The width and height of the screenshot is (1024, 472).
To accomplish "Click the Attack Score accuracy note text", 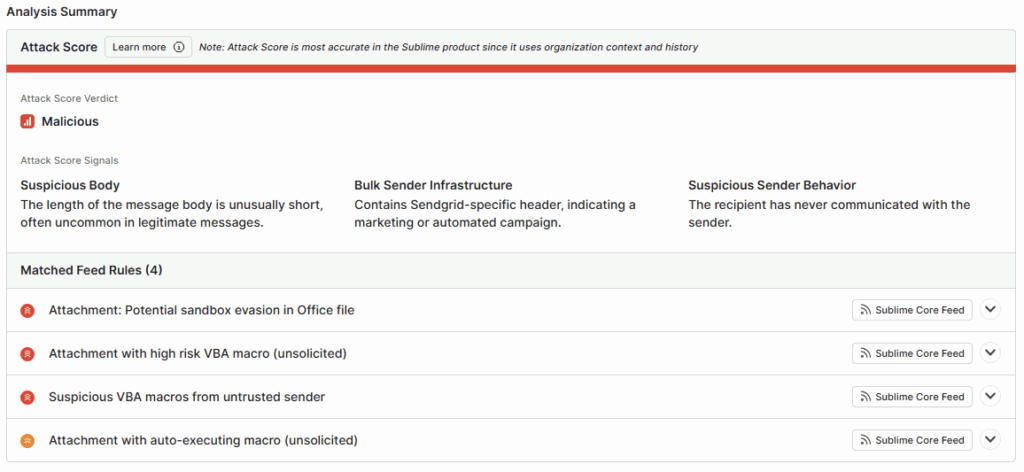I will pos(448,48).
